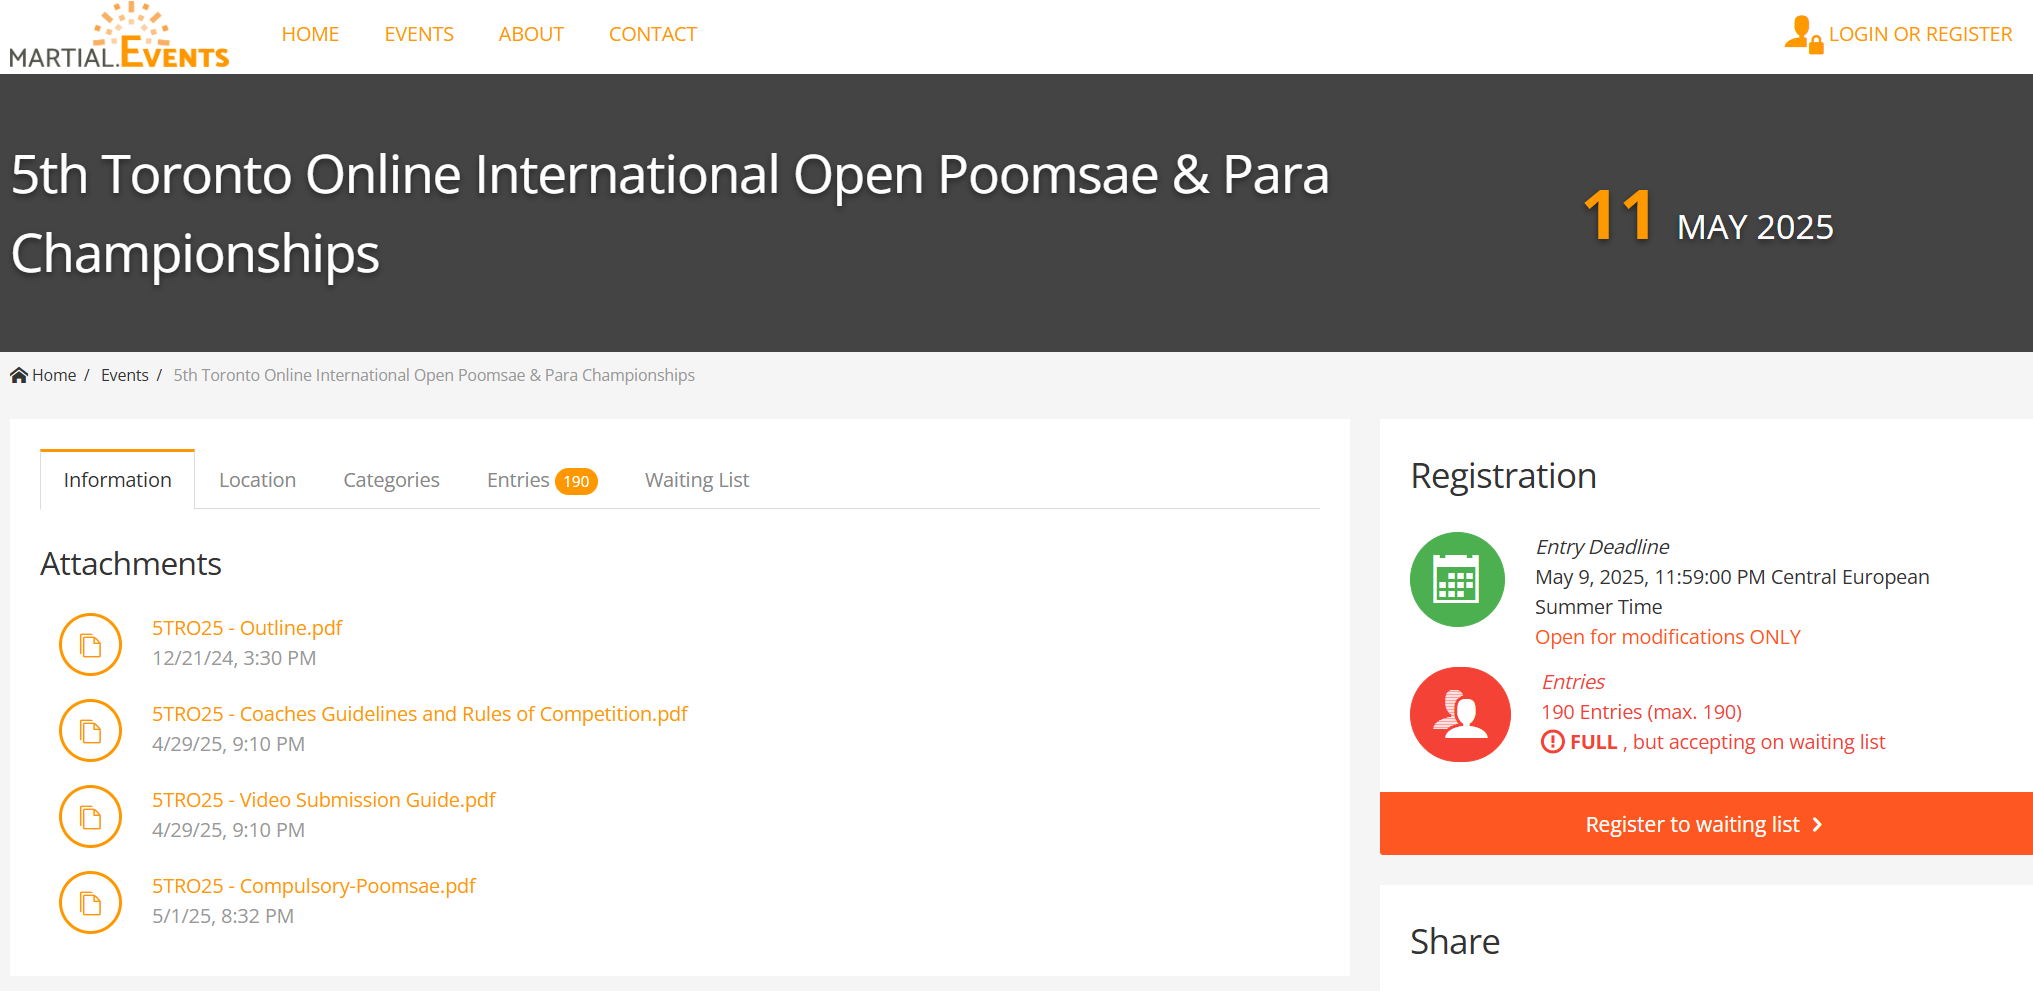The image size is (2033, 991).
Task: Click file icon for 5TRO25 Outline.pdf
Action: (90, 644)
